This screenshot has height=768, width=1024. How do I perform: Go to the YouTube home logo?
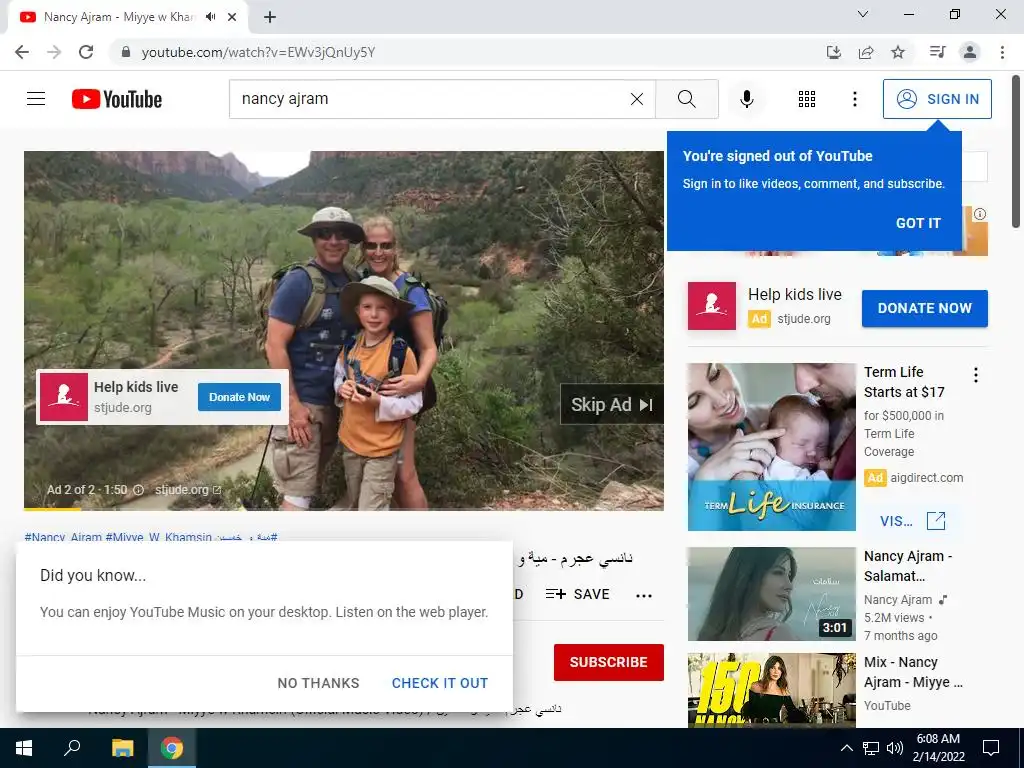click(x=117, y=99)
